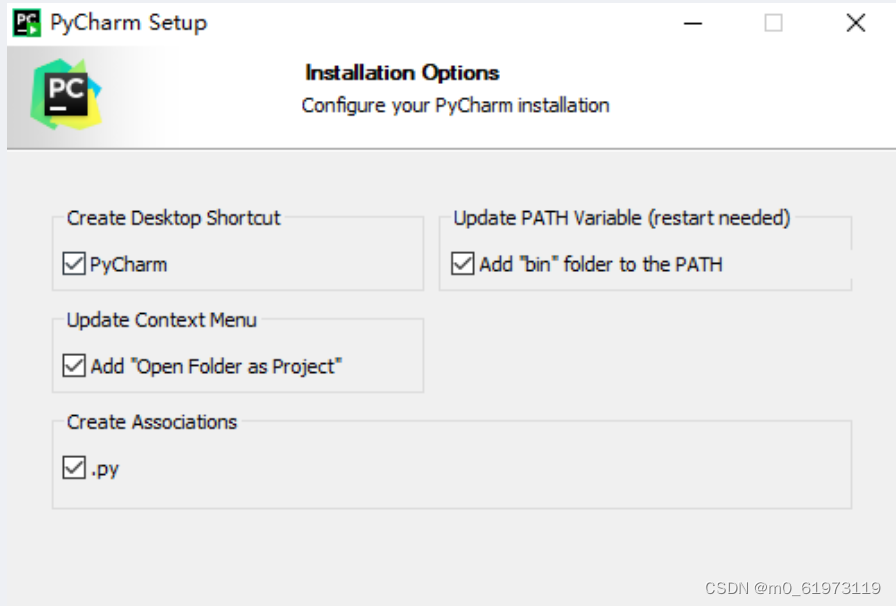Click the ".py" label text
The image size is (896, 606).
105,468
